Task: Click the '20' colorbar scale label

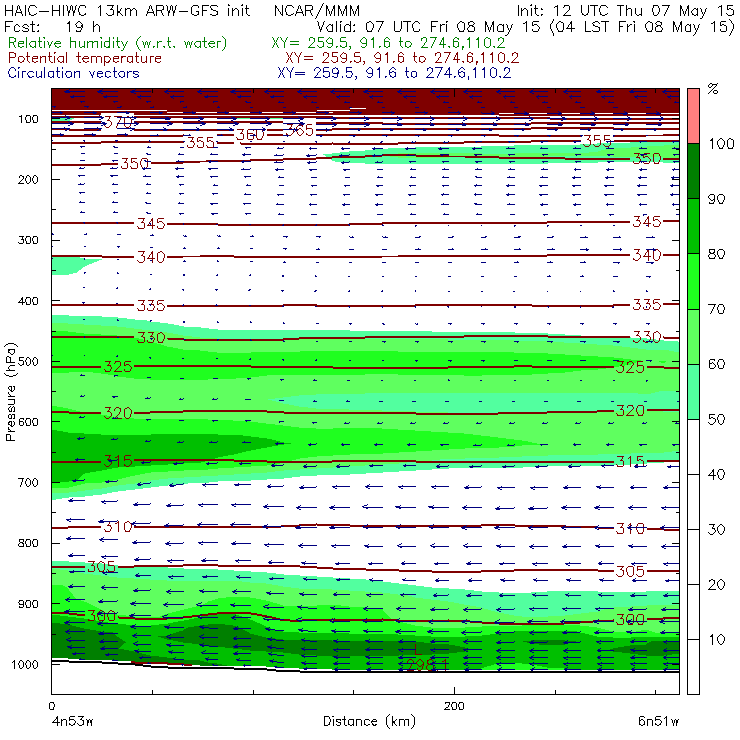Action: click(x=716, y=585)
